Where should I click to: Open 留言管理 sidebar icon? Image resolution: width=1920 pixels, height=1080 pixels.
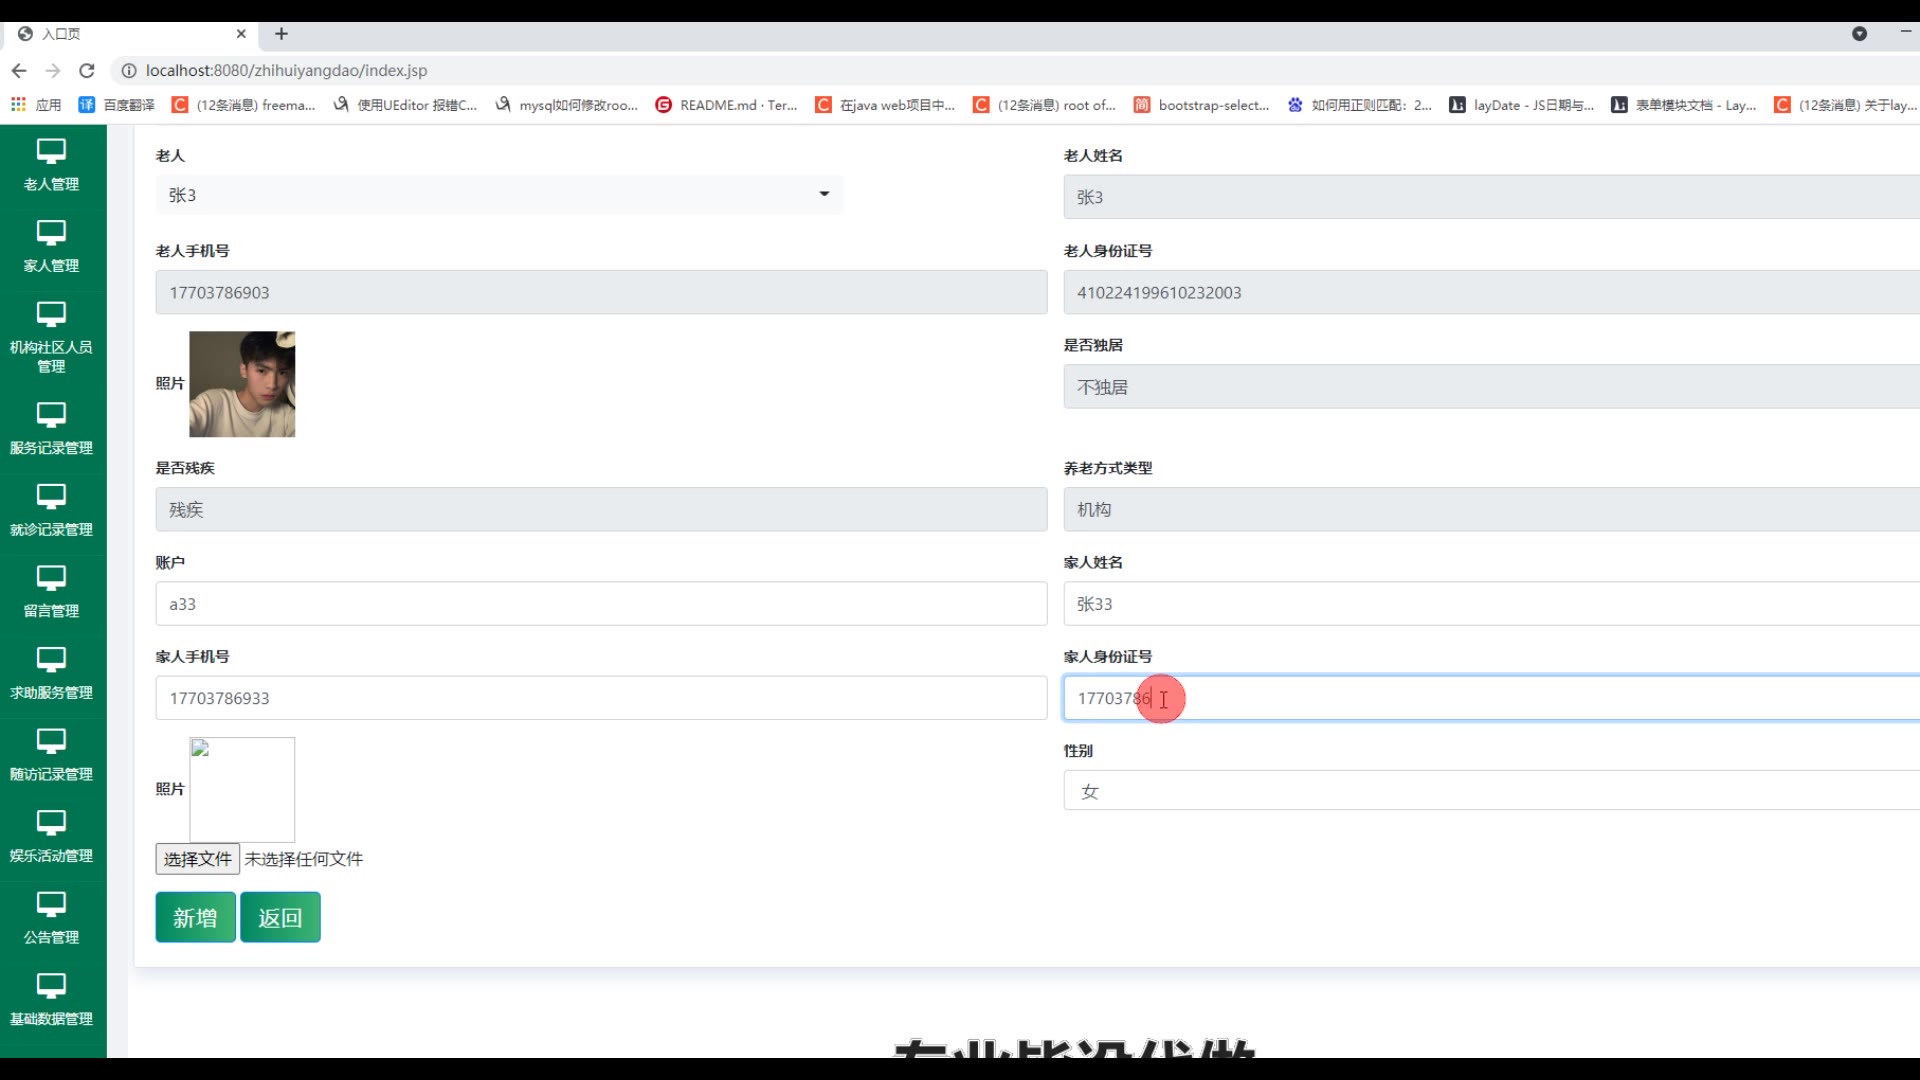pyautogui.click(x=51, y=578)
